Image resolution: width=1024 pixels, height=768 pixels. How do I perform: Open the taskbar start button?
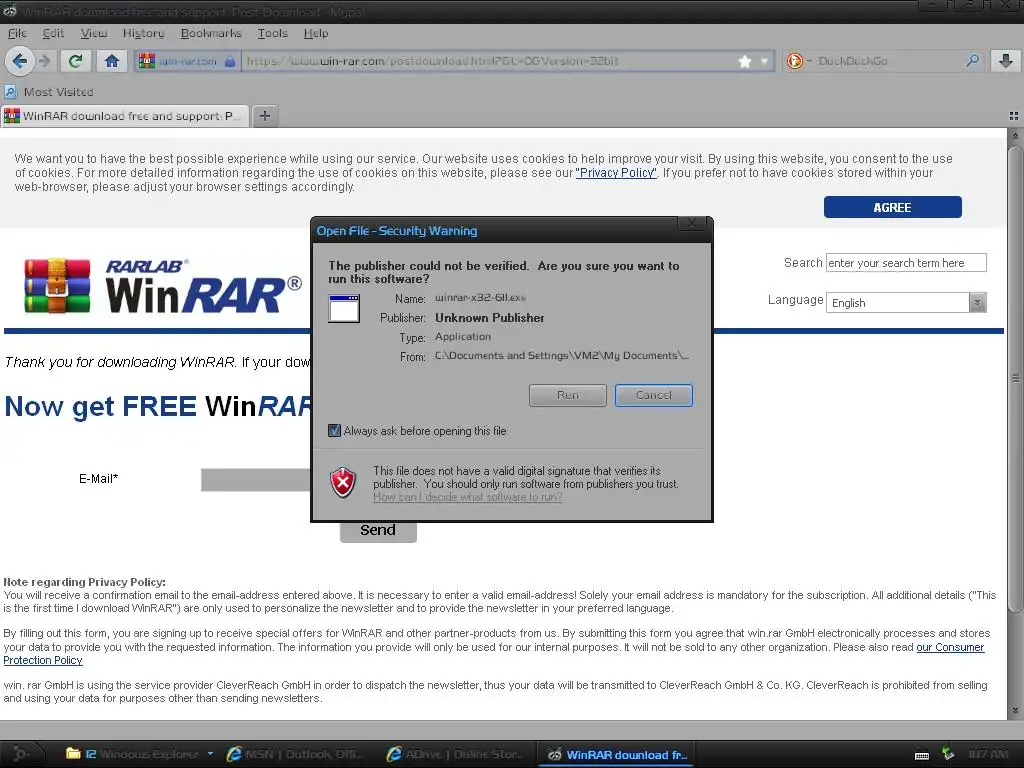tap(20, 754)
